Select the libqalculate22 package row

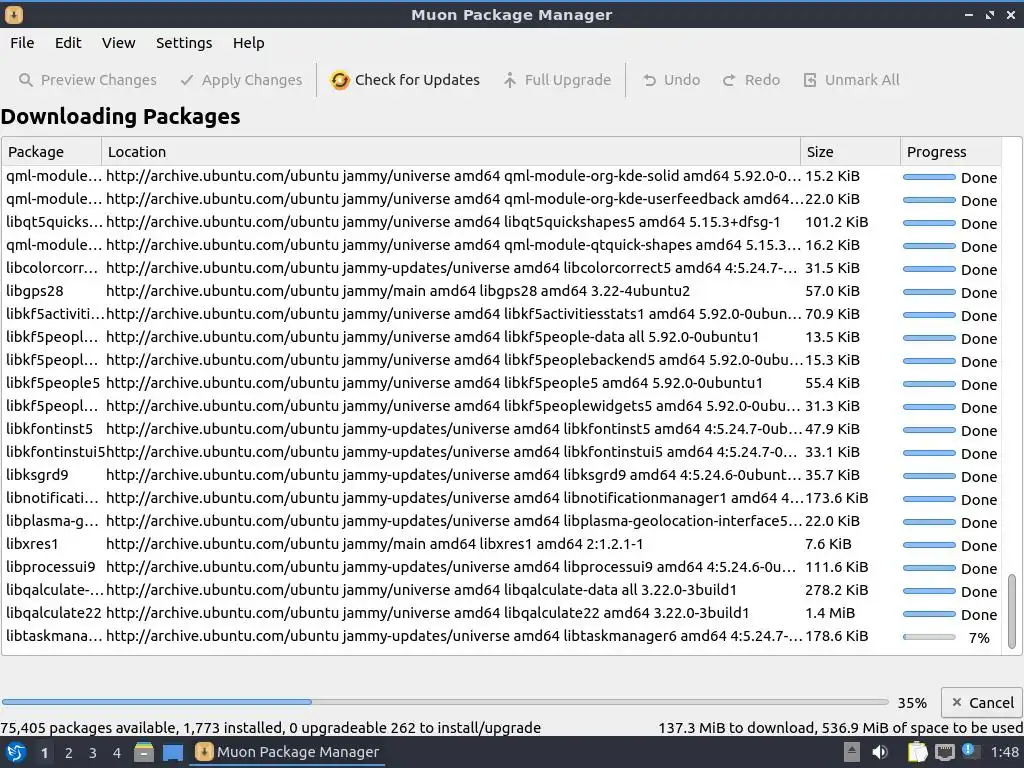coord(502,613)
